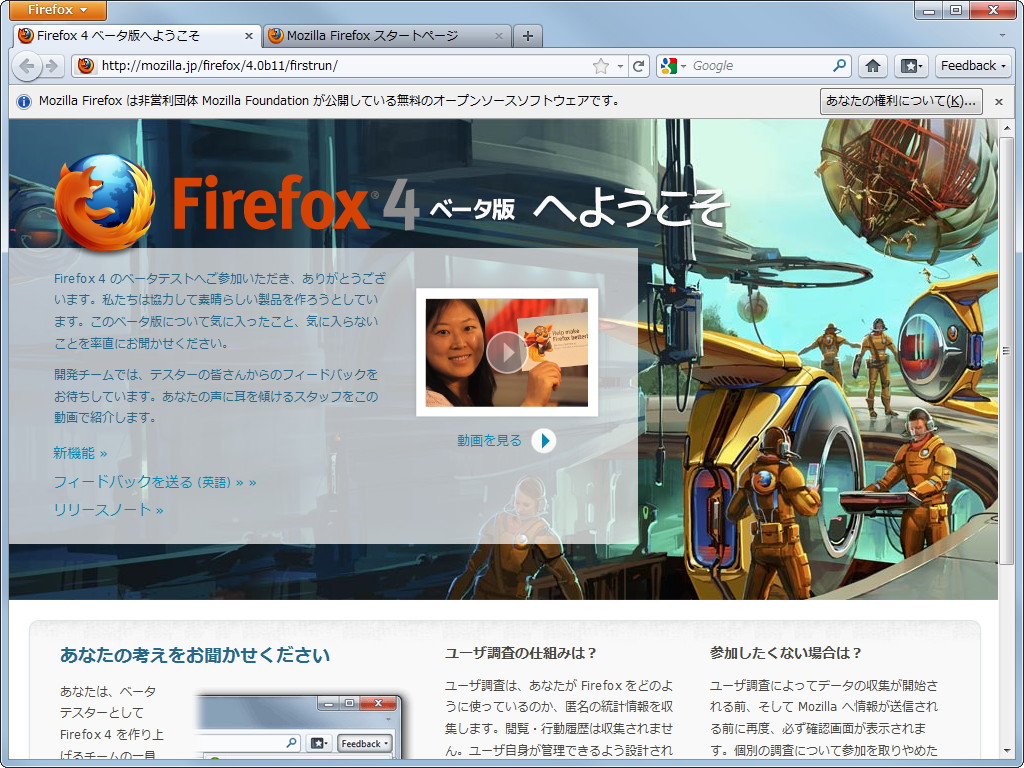Open the Bookmarks button next to Home
This screenshot has width=1024, height=768.
pos(911,66)
